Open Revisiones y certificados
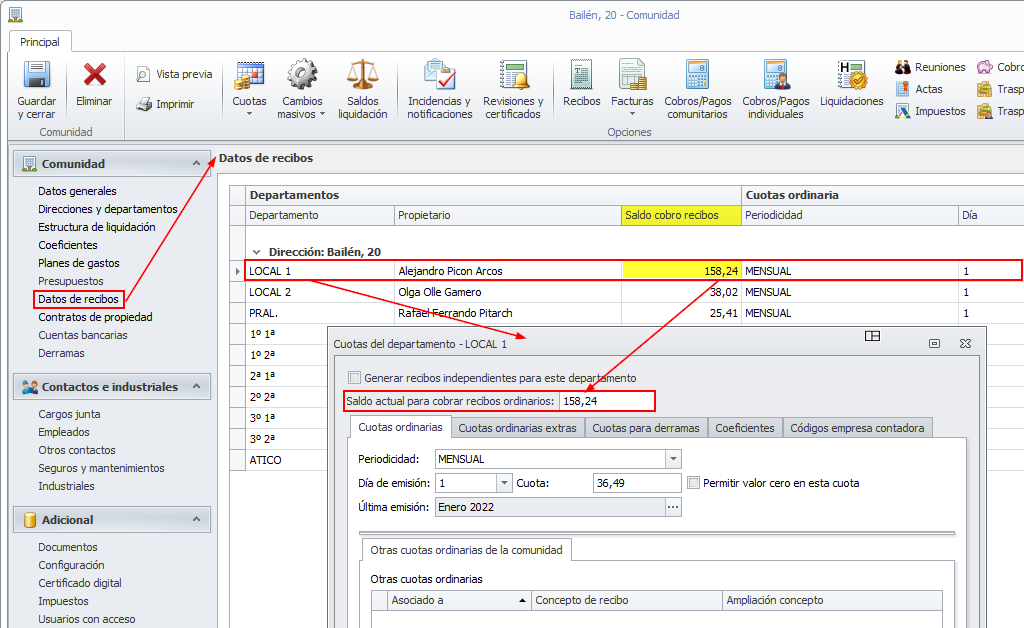1024x628 pixels. click(513, 76)
